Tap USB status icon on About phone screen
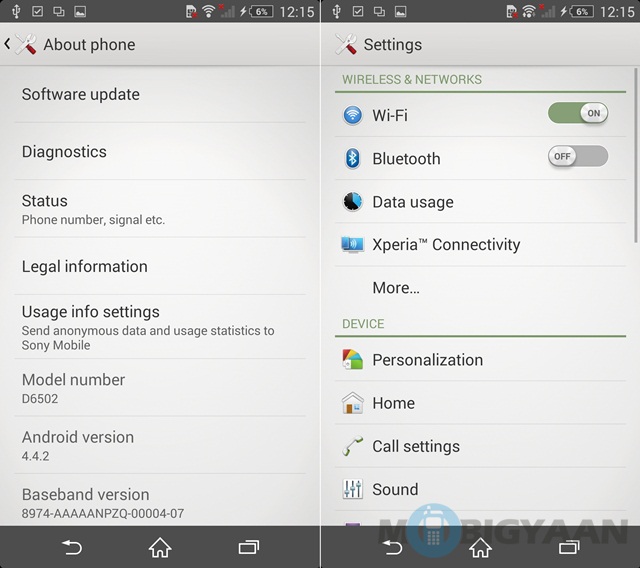Screen dimensions: 640x568 click(x=16, y=11)
